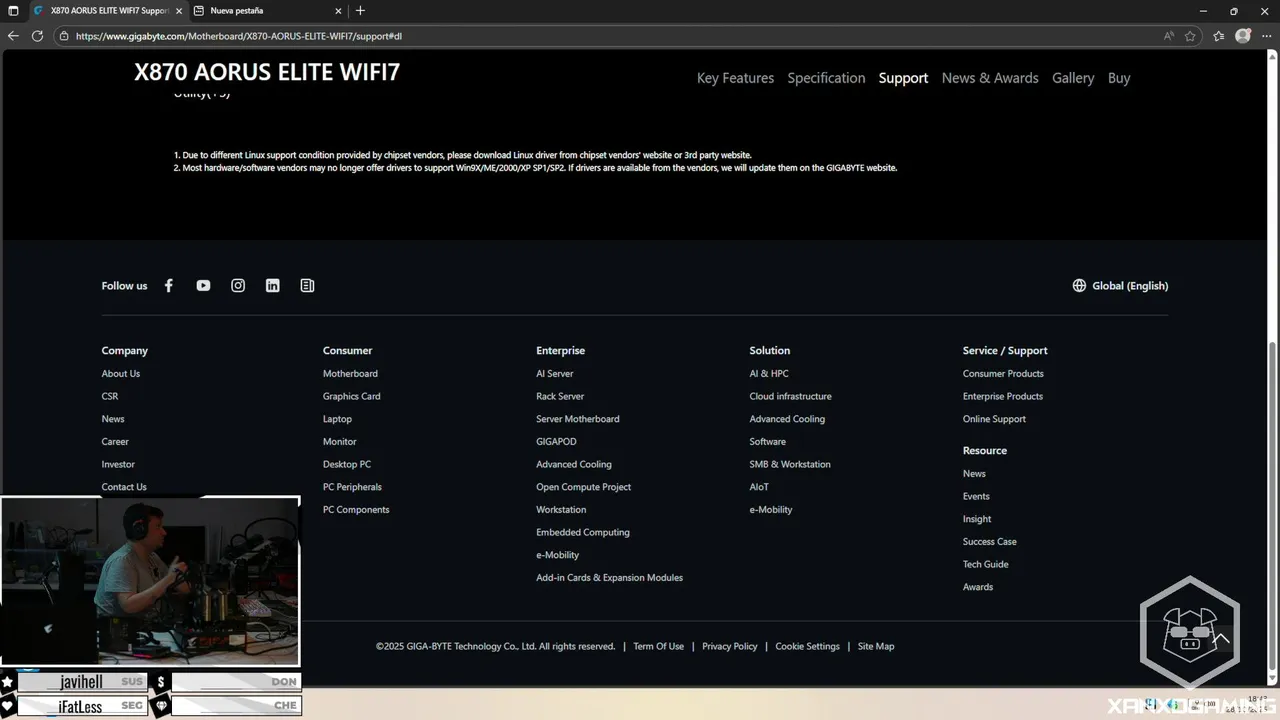1280x720 pixels.
Task: Open Gigabyte YouTube channel icon
Action: click(x=203, y=286)
